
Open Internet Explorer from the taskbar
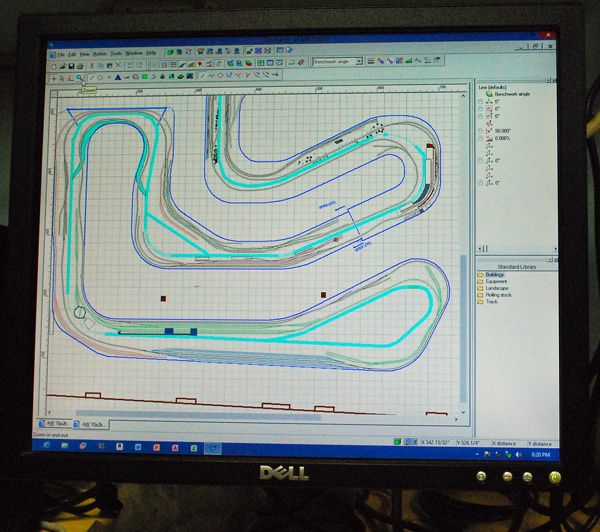[x=47, y=445]
